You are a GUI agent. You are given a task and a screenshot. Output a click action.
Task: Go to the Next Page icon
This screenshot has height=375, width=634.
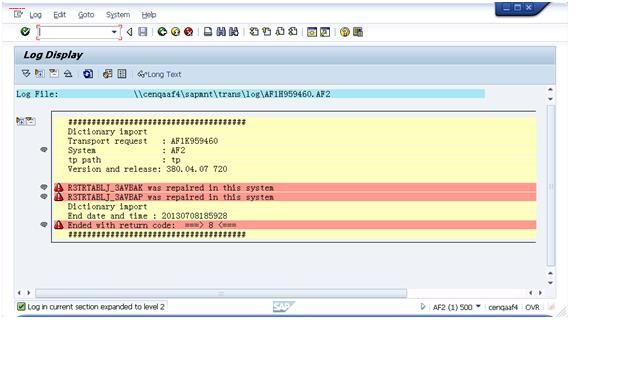[280, 32]
